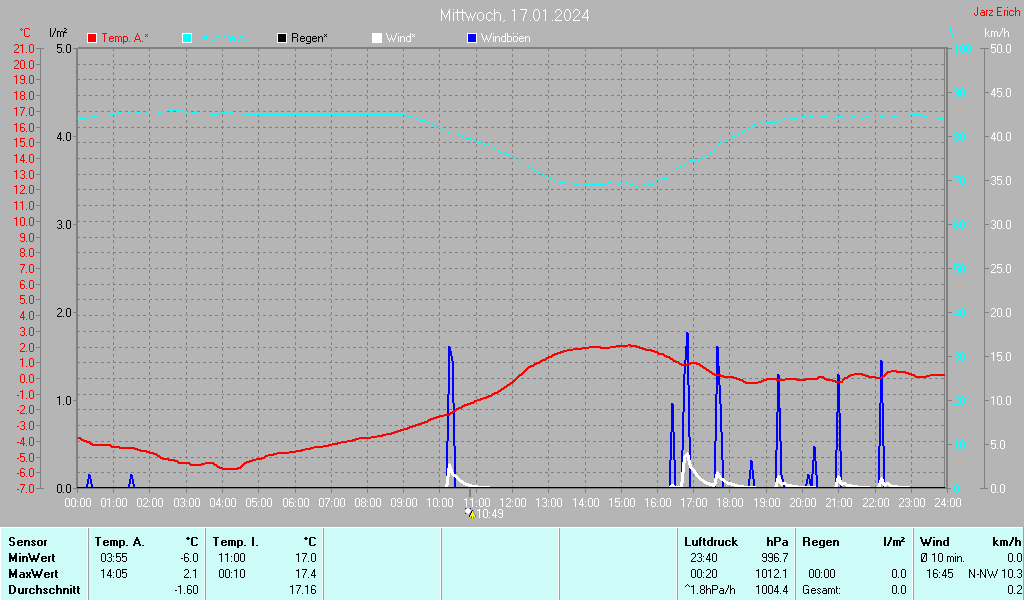1024x600 pixels.
Task: Click the 'Luftdruck' column header
Action: (x=711, y=542)
